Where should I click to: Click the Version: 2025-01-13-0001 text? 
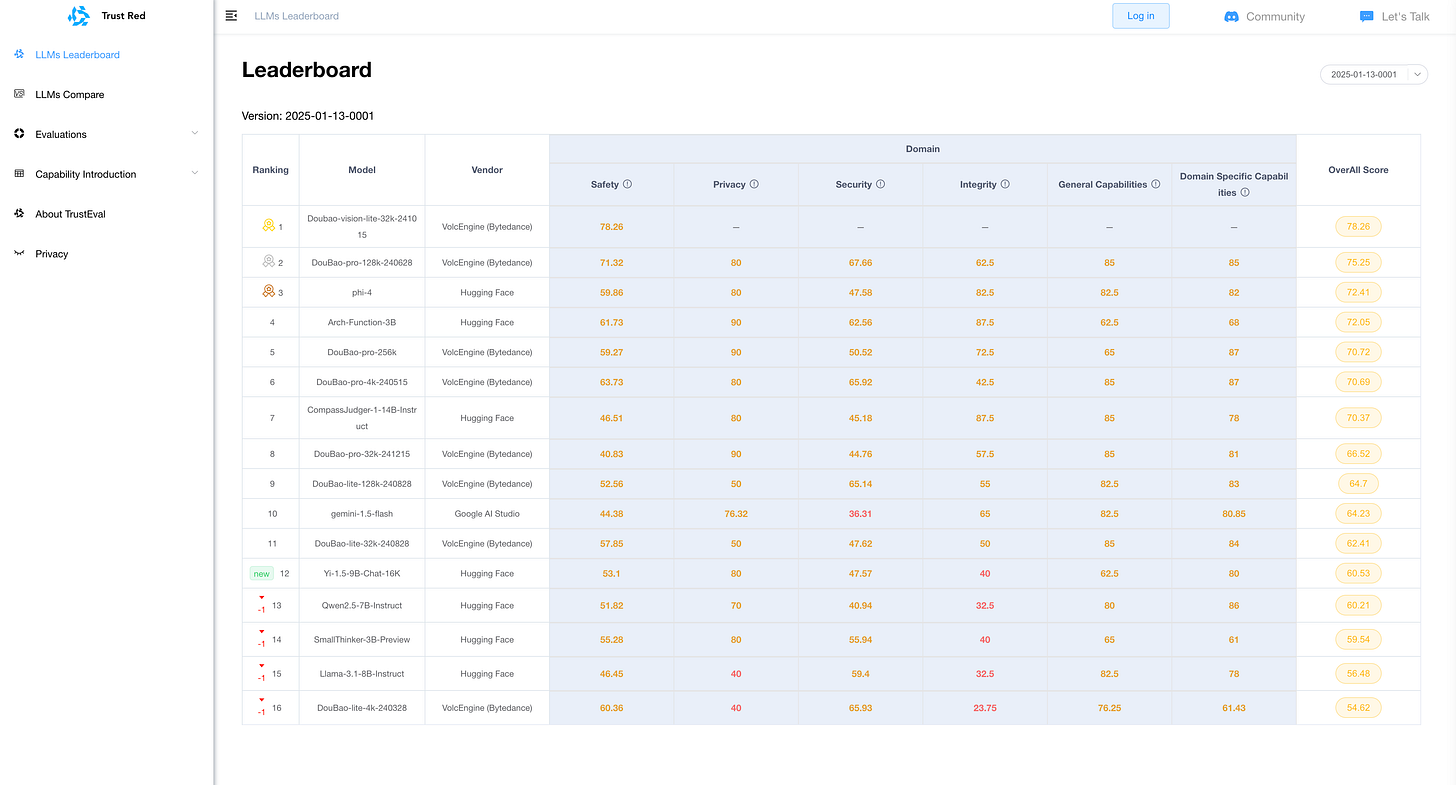coord(308,116)
